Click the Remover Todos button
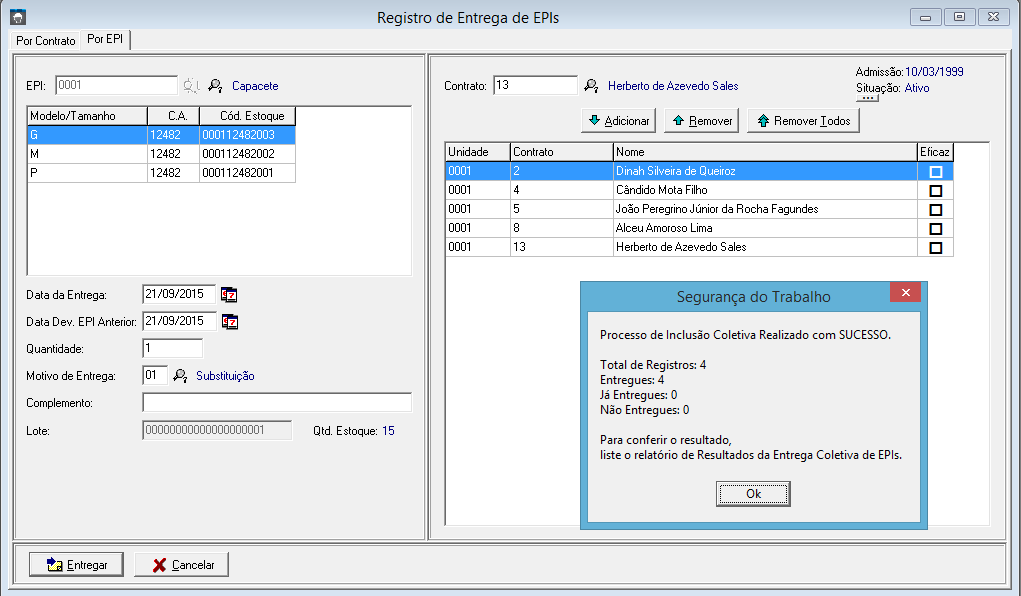This screenshot has height=596, width=1021. point(803,121)
